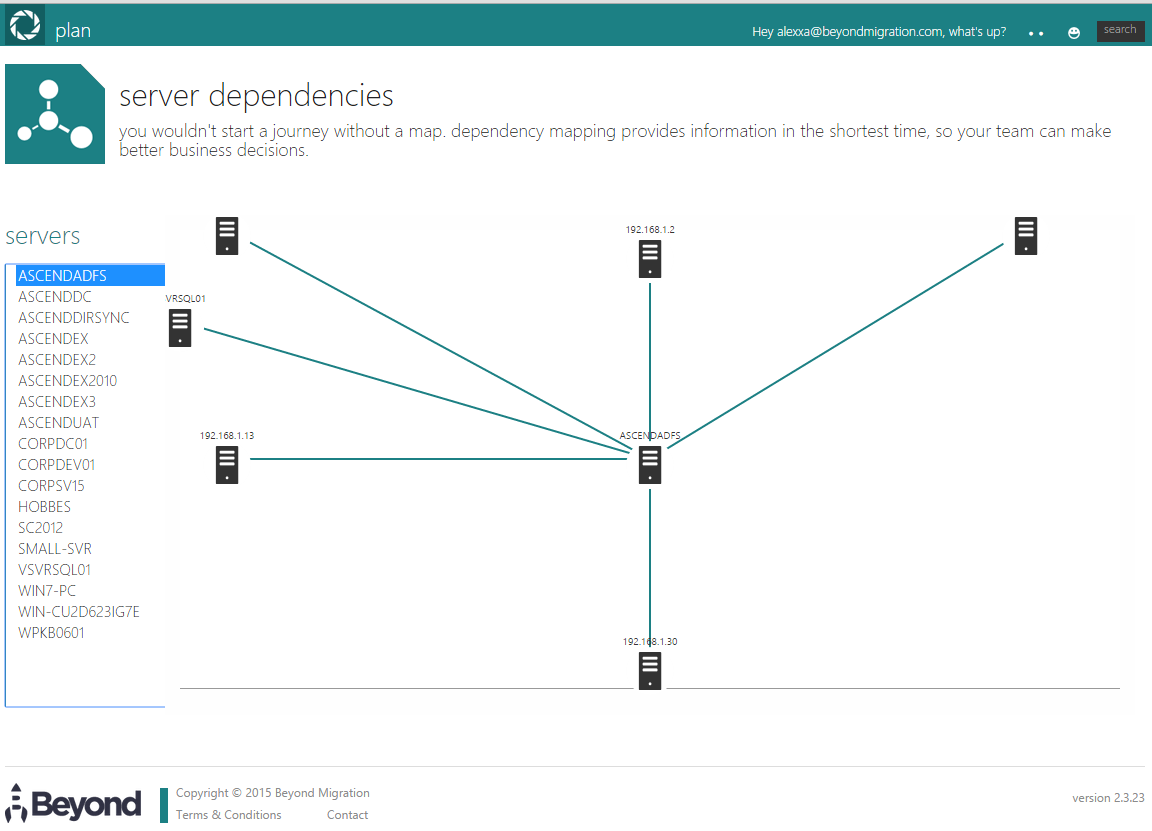Screen dimensions: 1152x831
Task: Select VSVRSQL01 server
Action: pos(54,570)
